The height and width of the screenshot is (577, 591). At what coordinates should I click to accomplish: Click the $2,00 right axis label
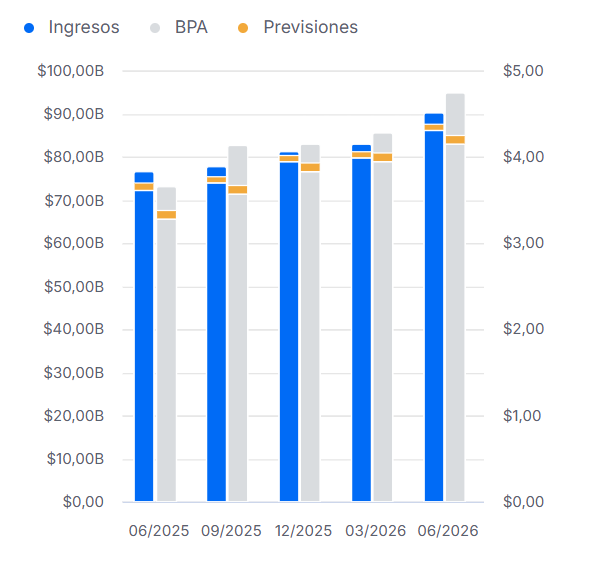523,329
